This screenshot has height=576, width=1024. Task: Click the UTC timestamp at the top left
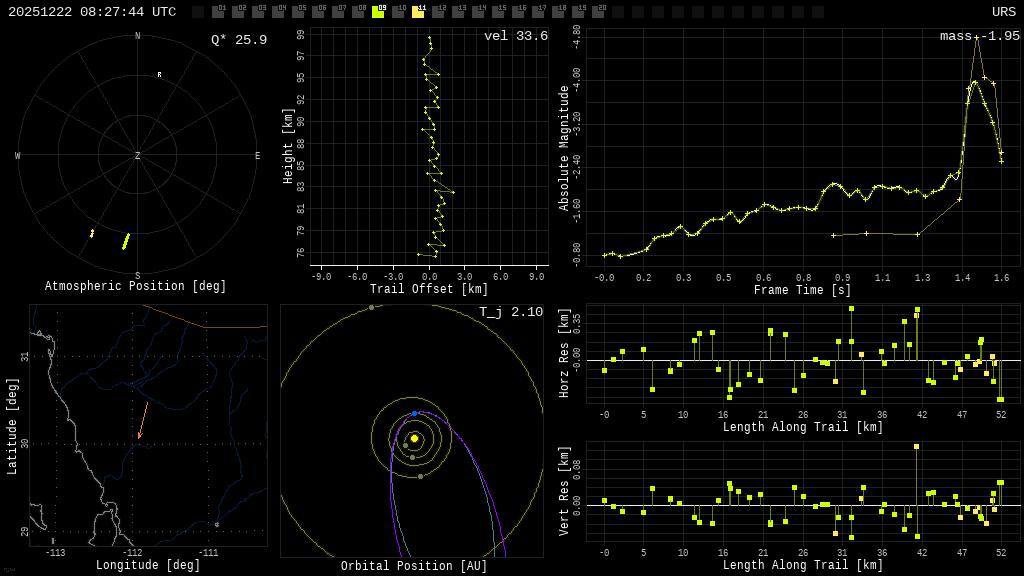92,12
